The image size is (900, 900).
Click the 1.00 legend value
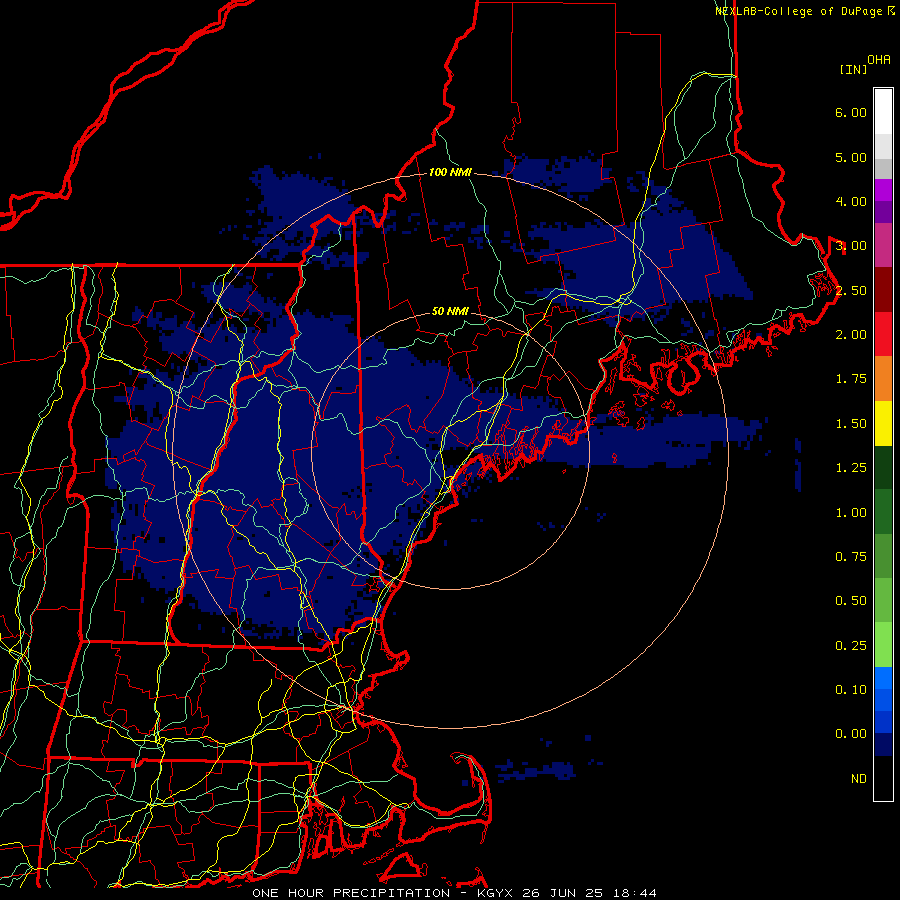(851, 513)
